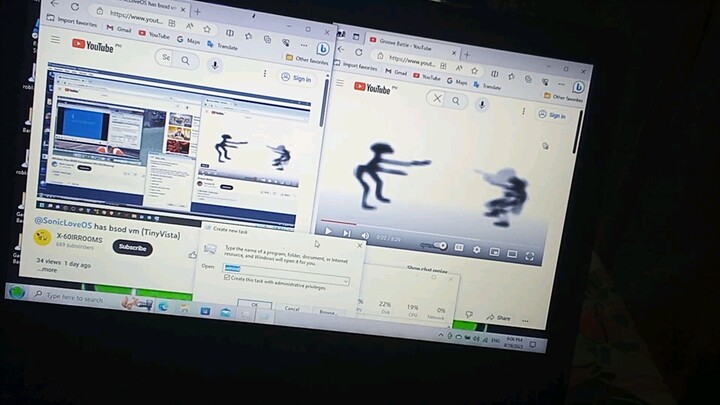
Task: Enter fullscreen on the right video player
Action: pyautogui.click(x=530, y=256)
